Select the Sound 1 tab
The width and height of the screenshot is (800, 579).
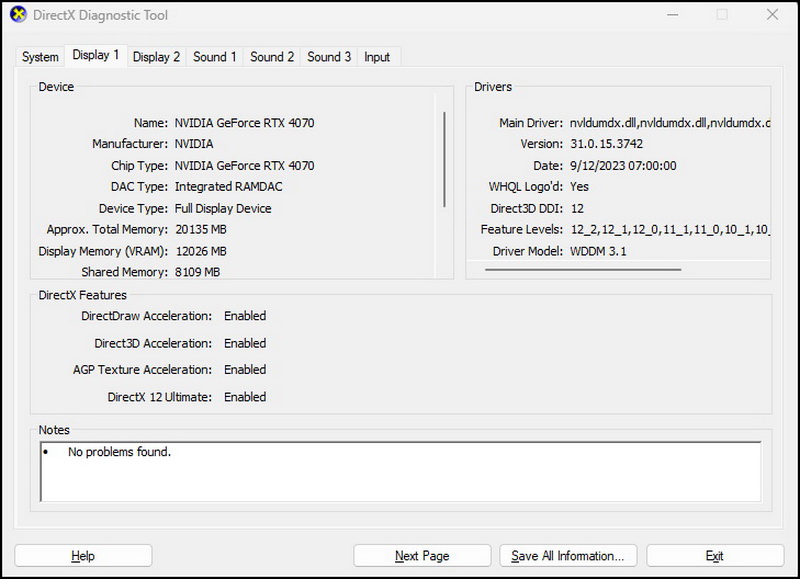(x=214, y=57)
